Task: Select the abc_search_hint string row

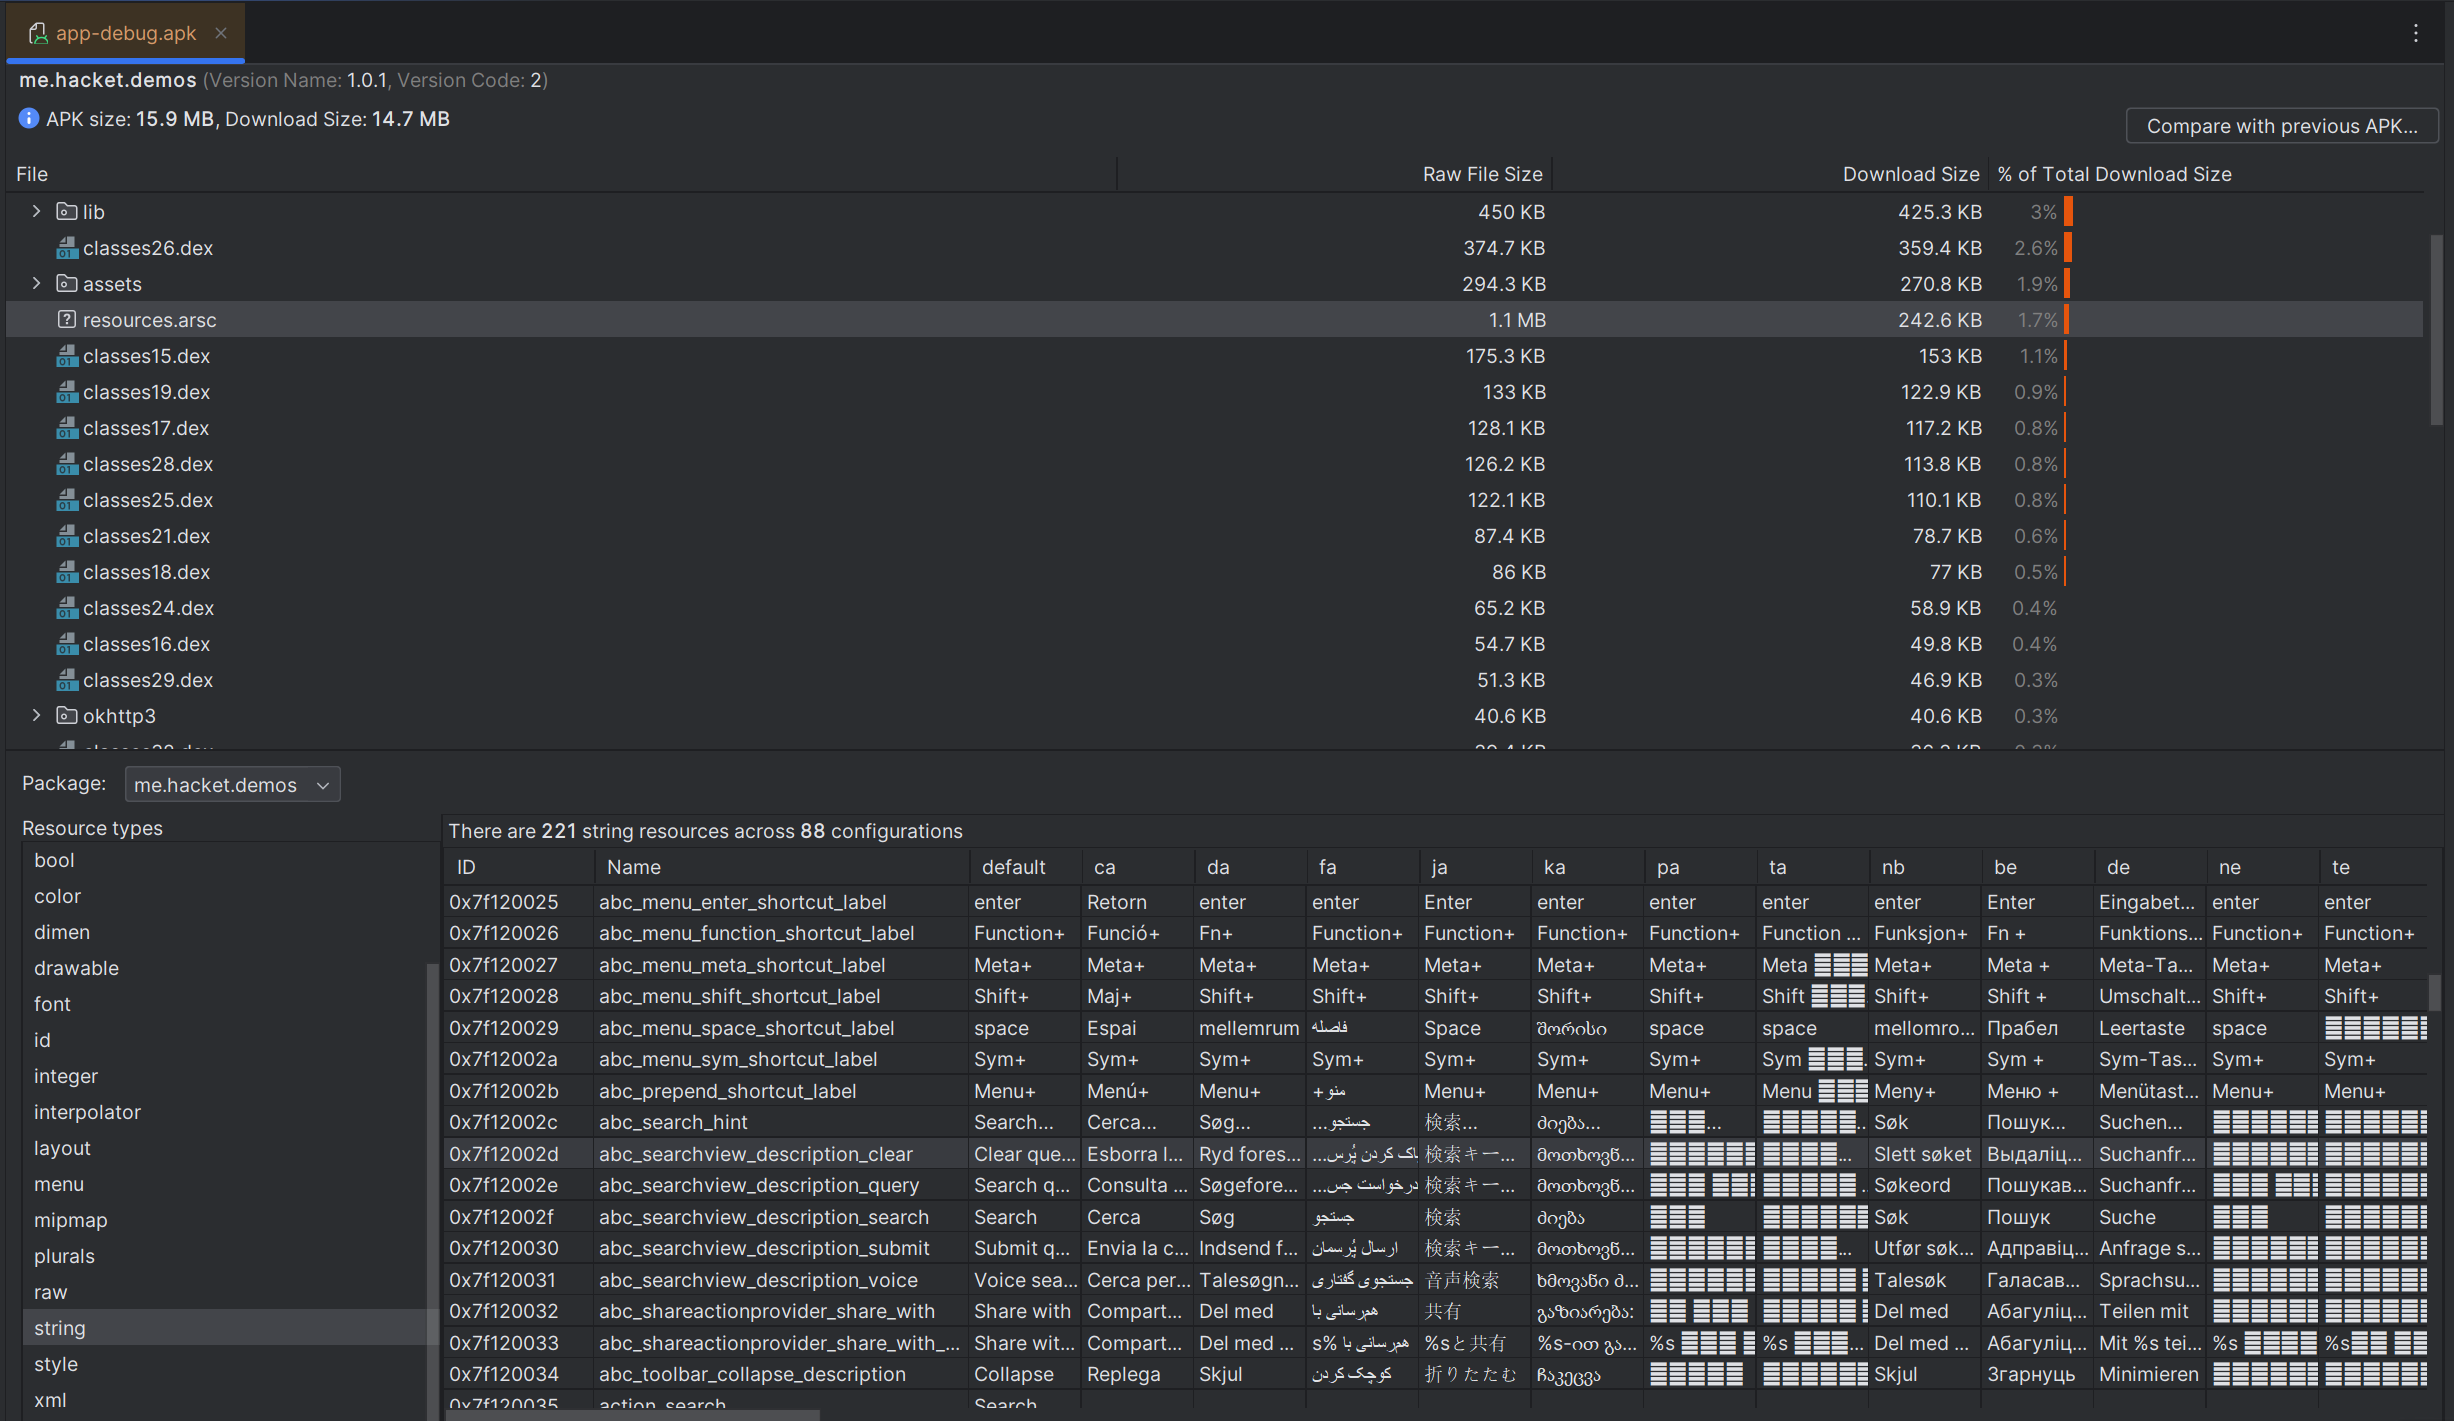Action: pyautogui.click(x=673, y=1122)
